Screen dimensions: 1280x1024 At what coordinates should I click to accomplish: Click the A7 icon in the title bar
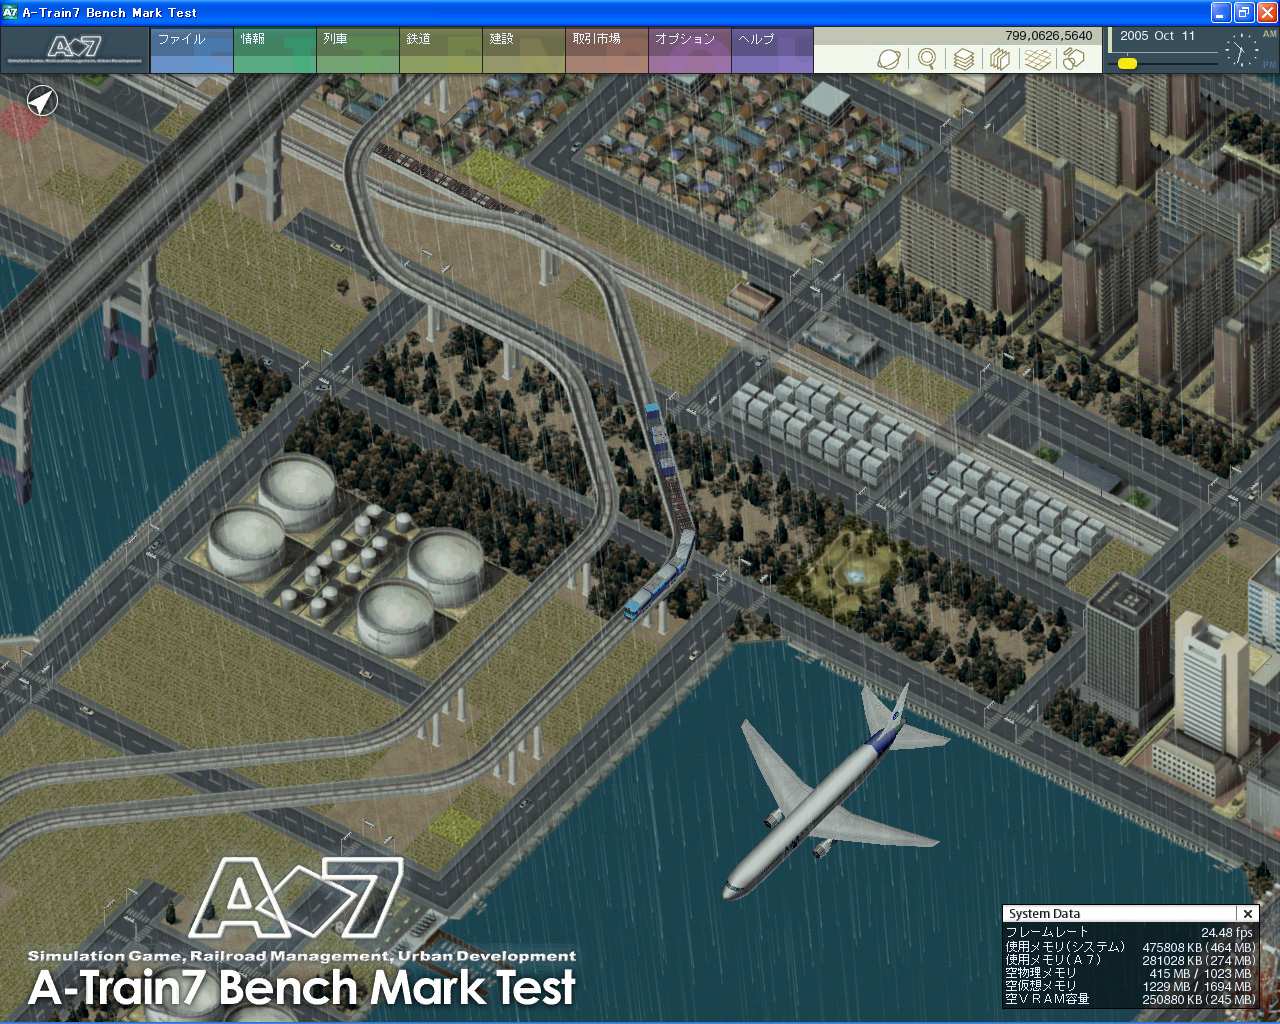pos(10,13)
